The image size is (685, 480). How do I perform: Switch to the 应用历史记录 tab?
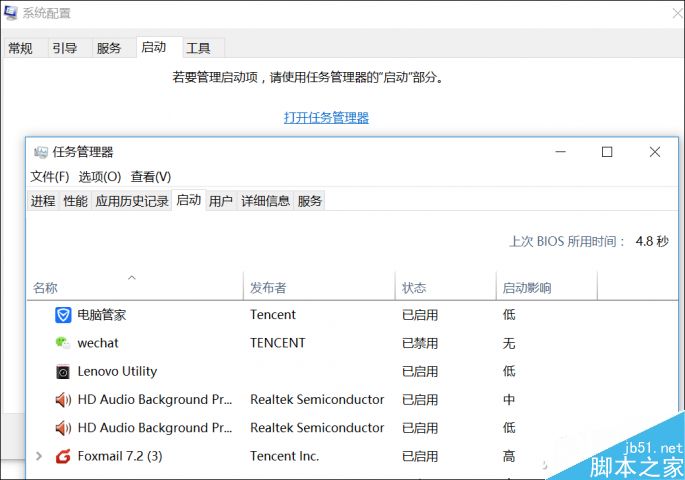click(x=132, y=201)
